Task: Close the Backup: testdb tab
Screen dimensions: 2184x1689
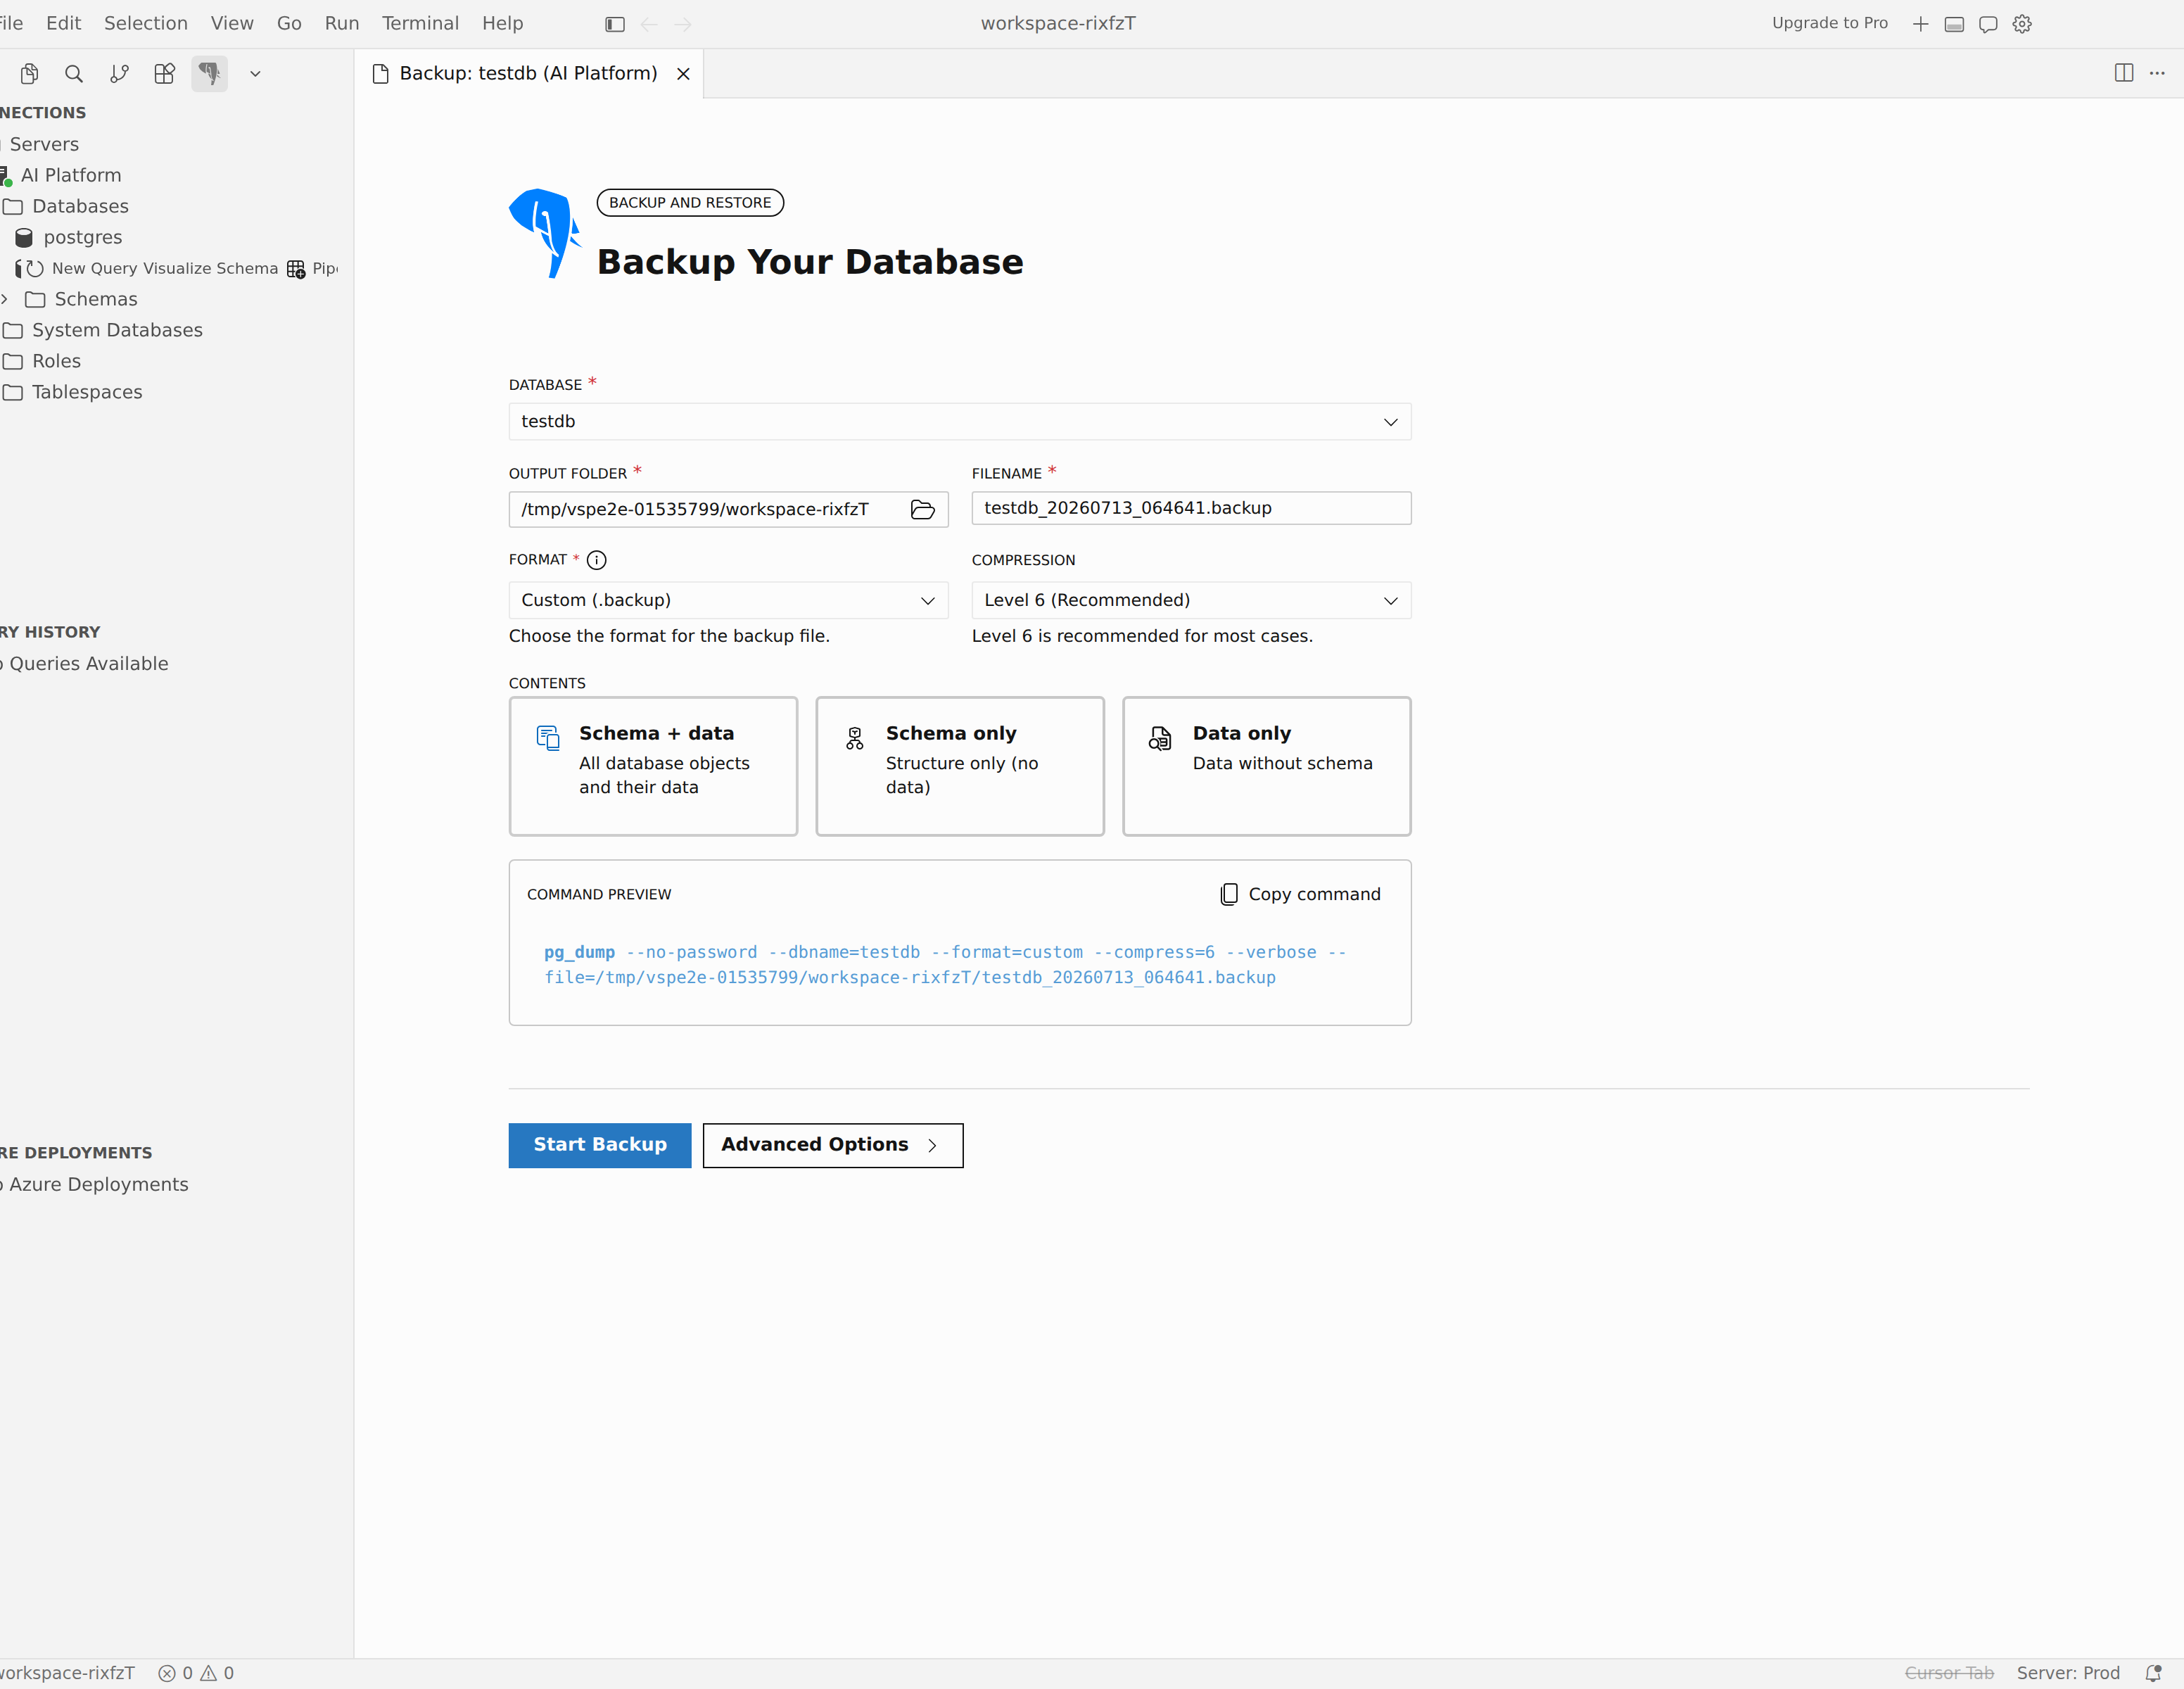Action: pos(683,74)
